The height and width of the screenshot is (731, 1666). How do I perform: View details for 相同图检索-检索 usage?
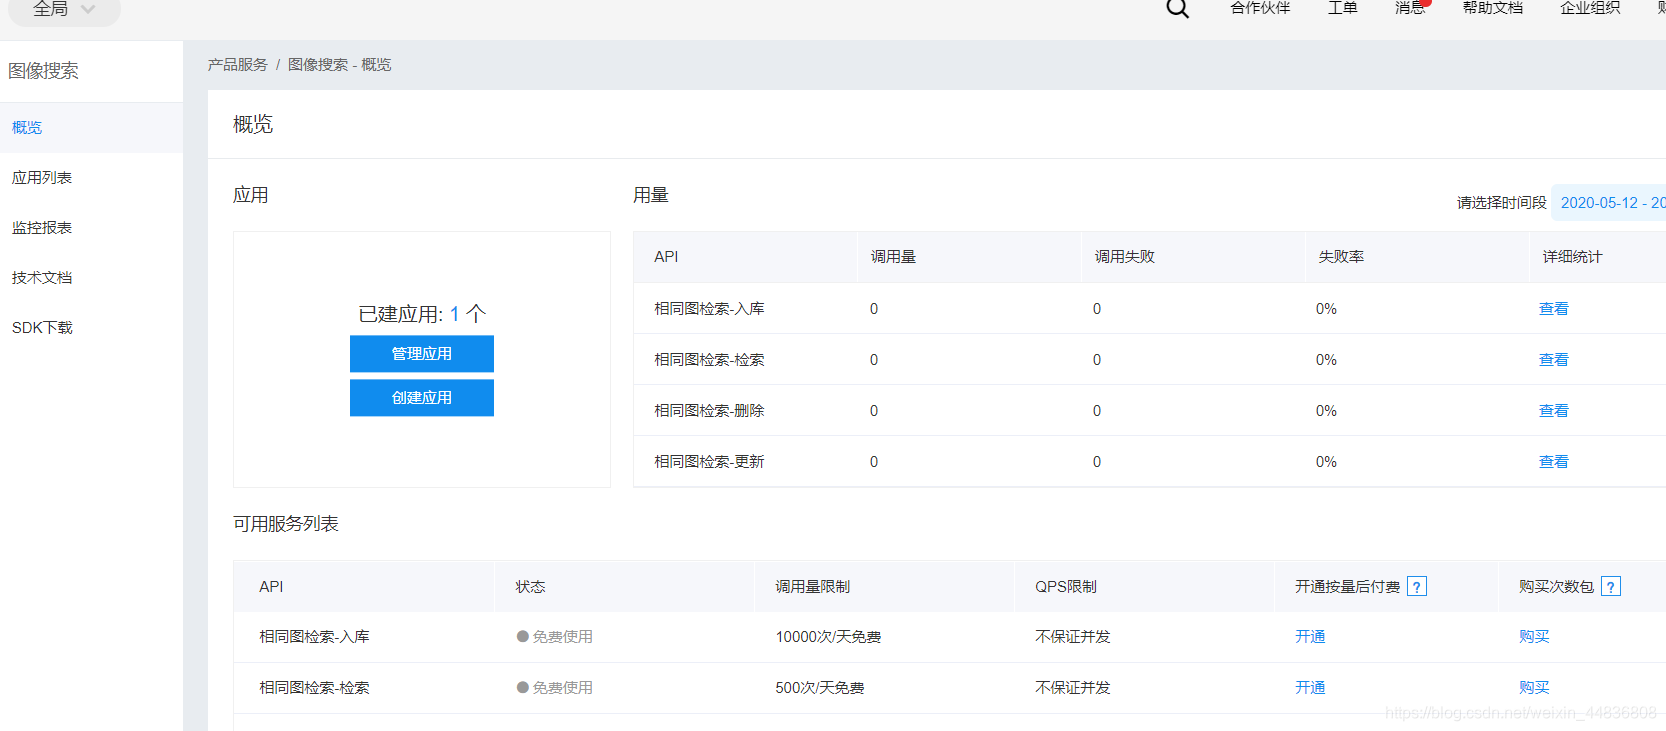coord(1553,360)
